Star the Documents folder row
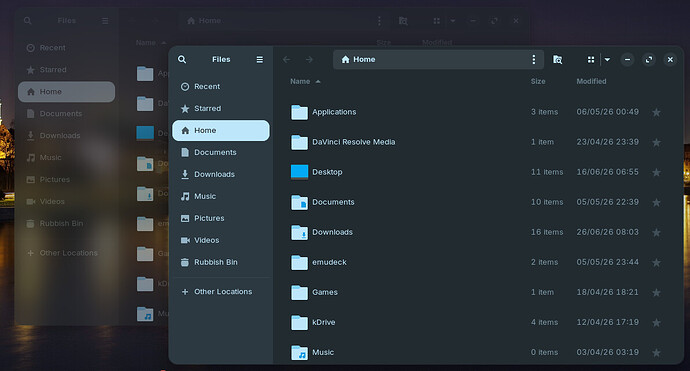The height and width of the screenshot is (371, 690). pos(656,202)
